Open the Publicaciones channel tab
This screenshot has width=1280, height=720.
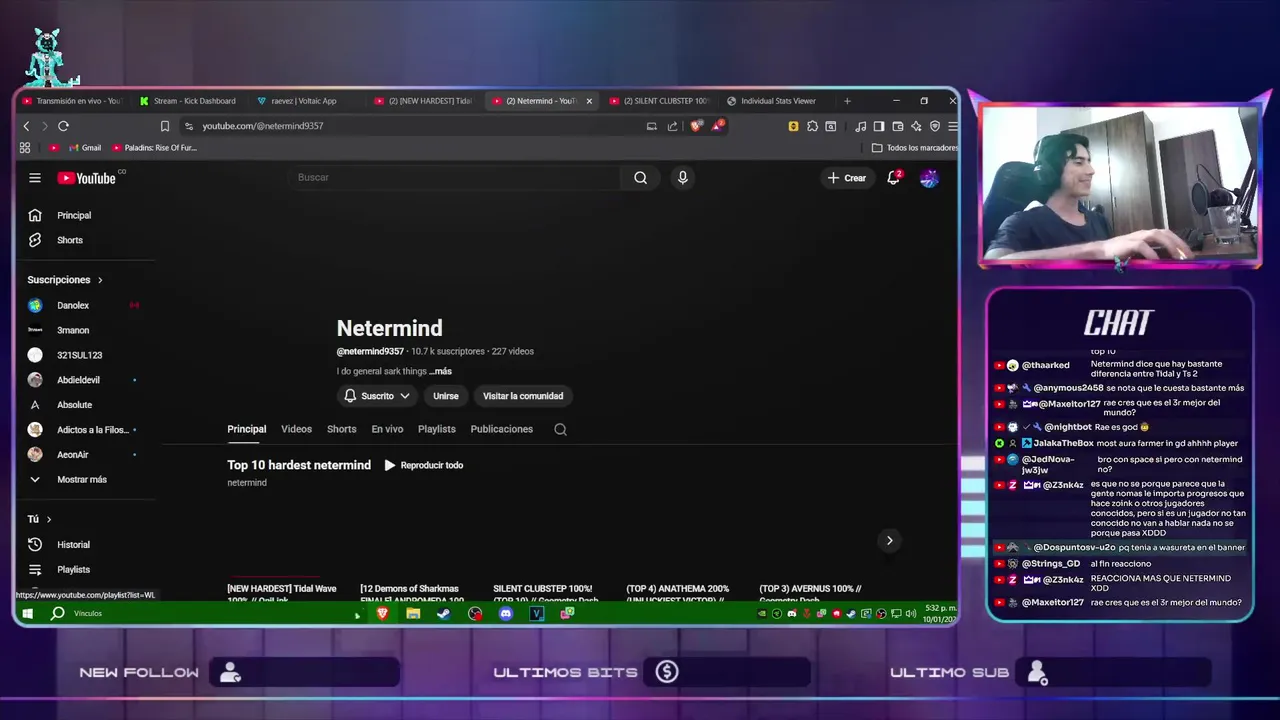click(x=501, y=429)
